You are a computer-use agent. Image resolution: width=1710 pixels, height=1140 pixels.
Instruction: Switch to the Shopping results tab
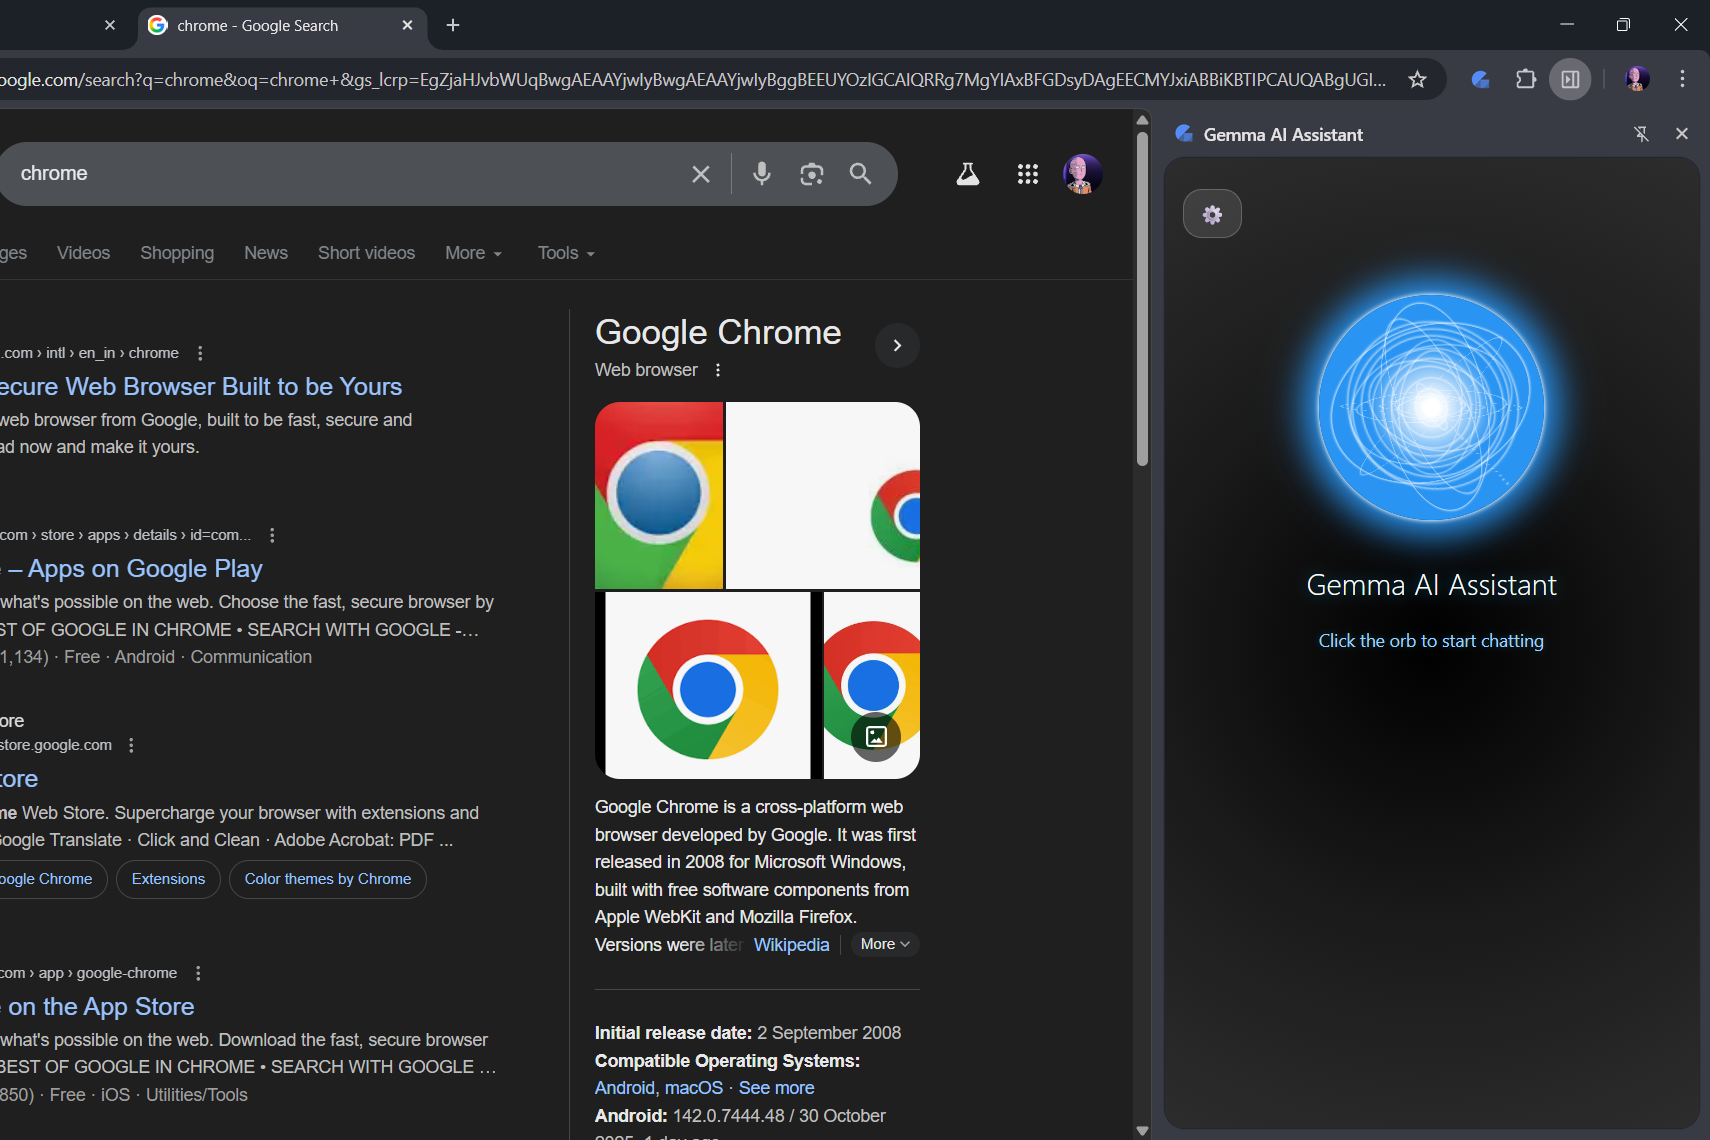coord(177,253)
